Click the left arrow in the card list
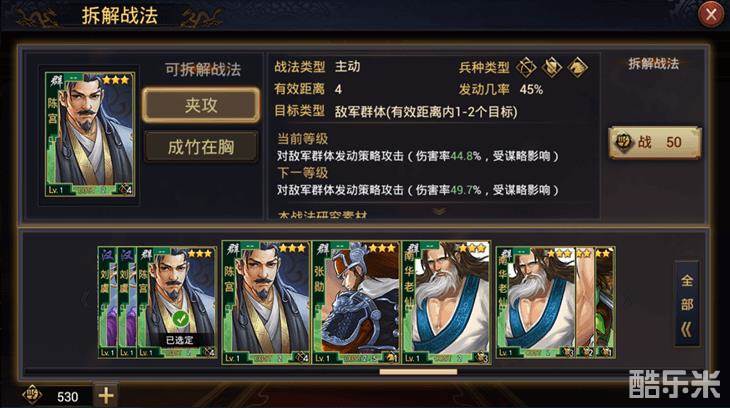This screenshot has height=408, width=730. tap(87, 299)
